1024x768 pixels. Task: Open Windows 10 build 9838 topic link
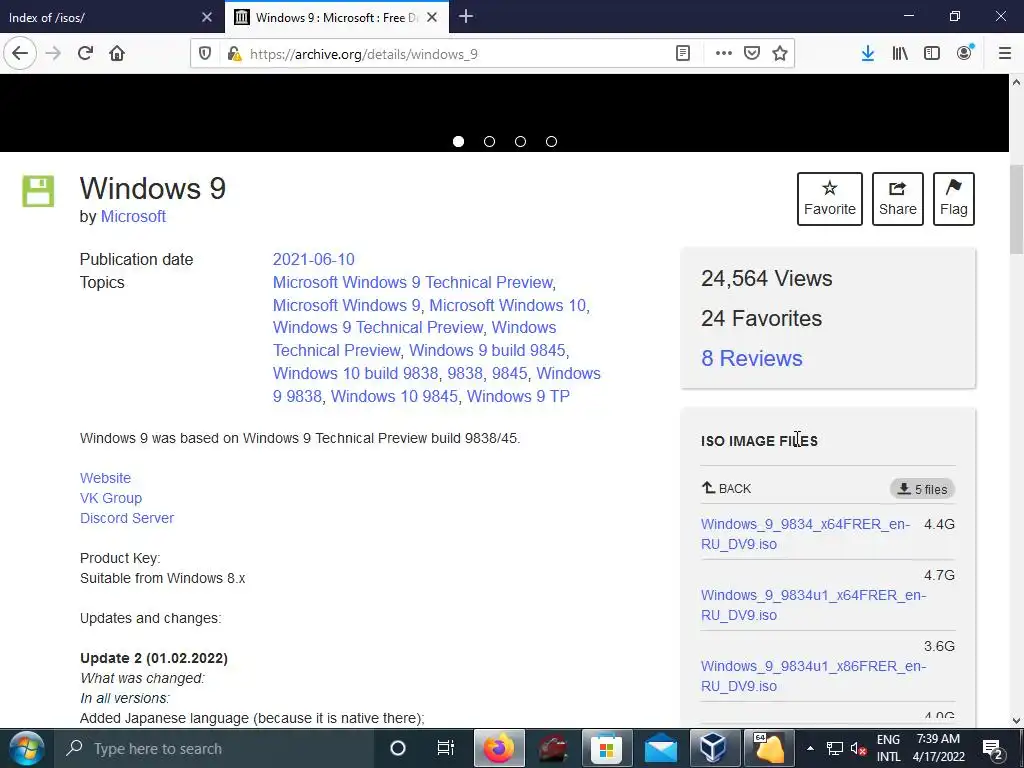tap(355, 373)
